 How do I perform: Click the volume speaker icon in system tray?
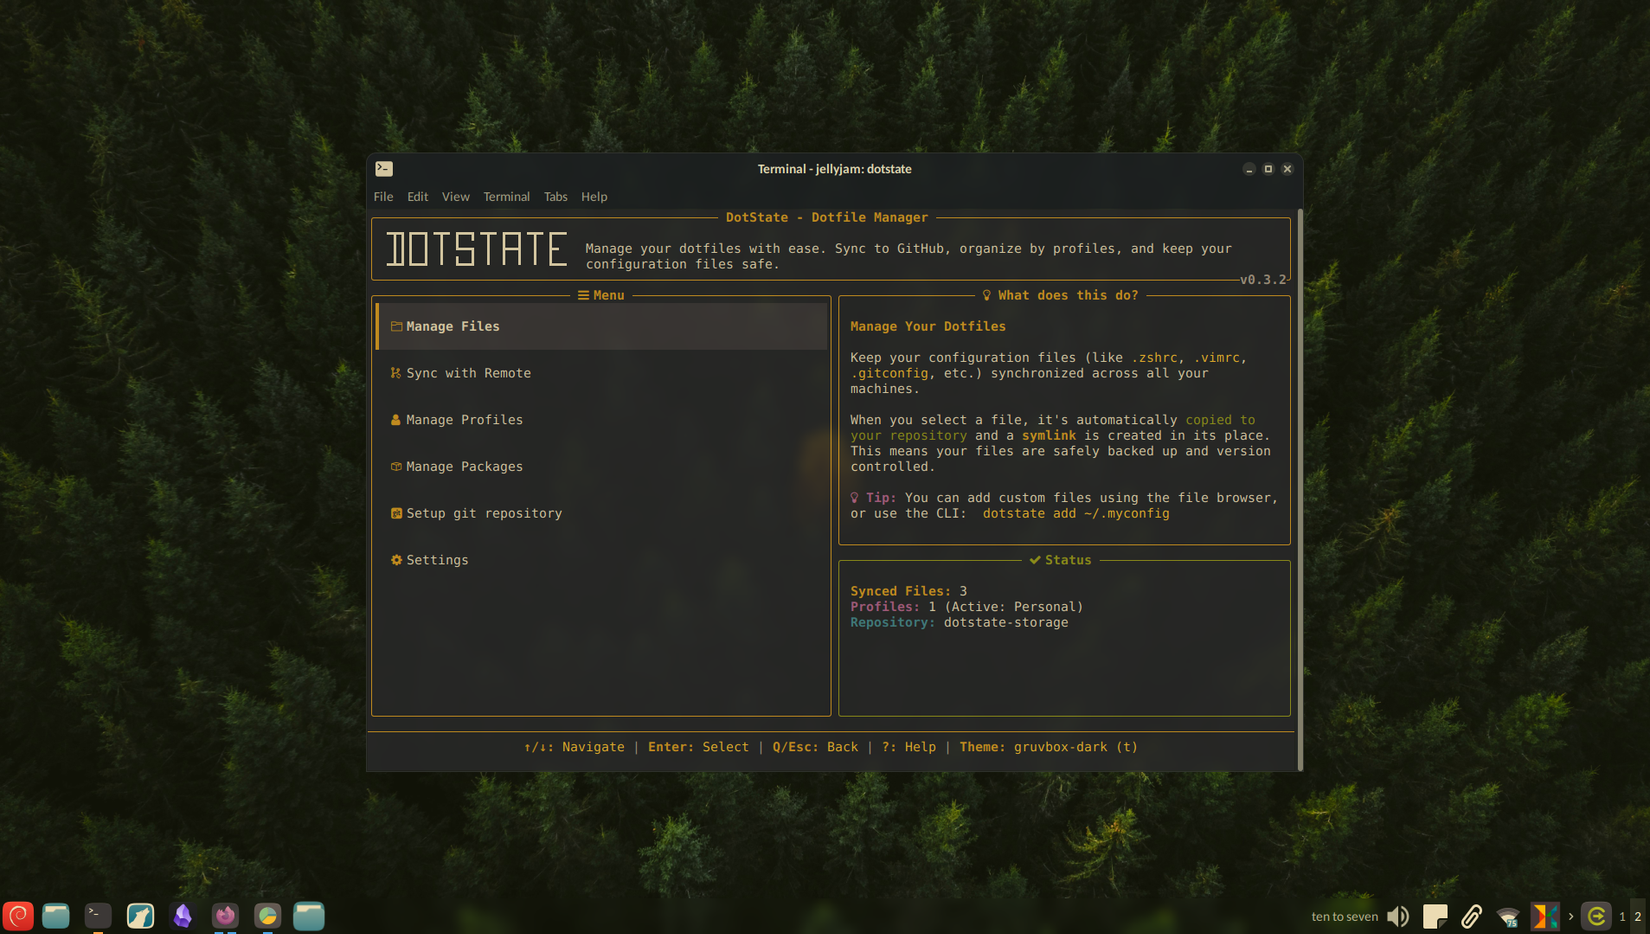point(1398,916)
